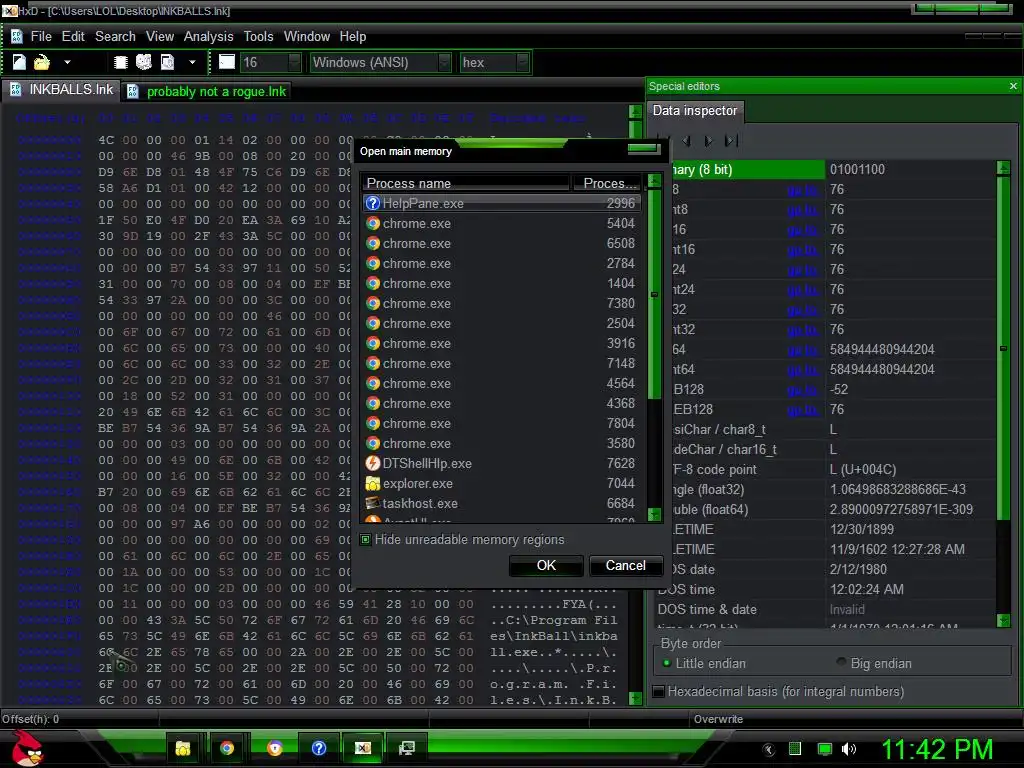The image size is (1024, 768).
Task: Click the go to link beside 64 row
Action: pos(803,349)
